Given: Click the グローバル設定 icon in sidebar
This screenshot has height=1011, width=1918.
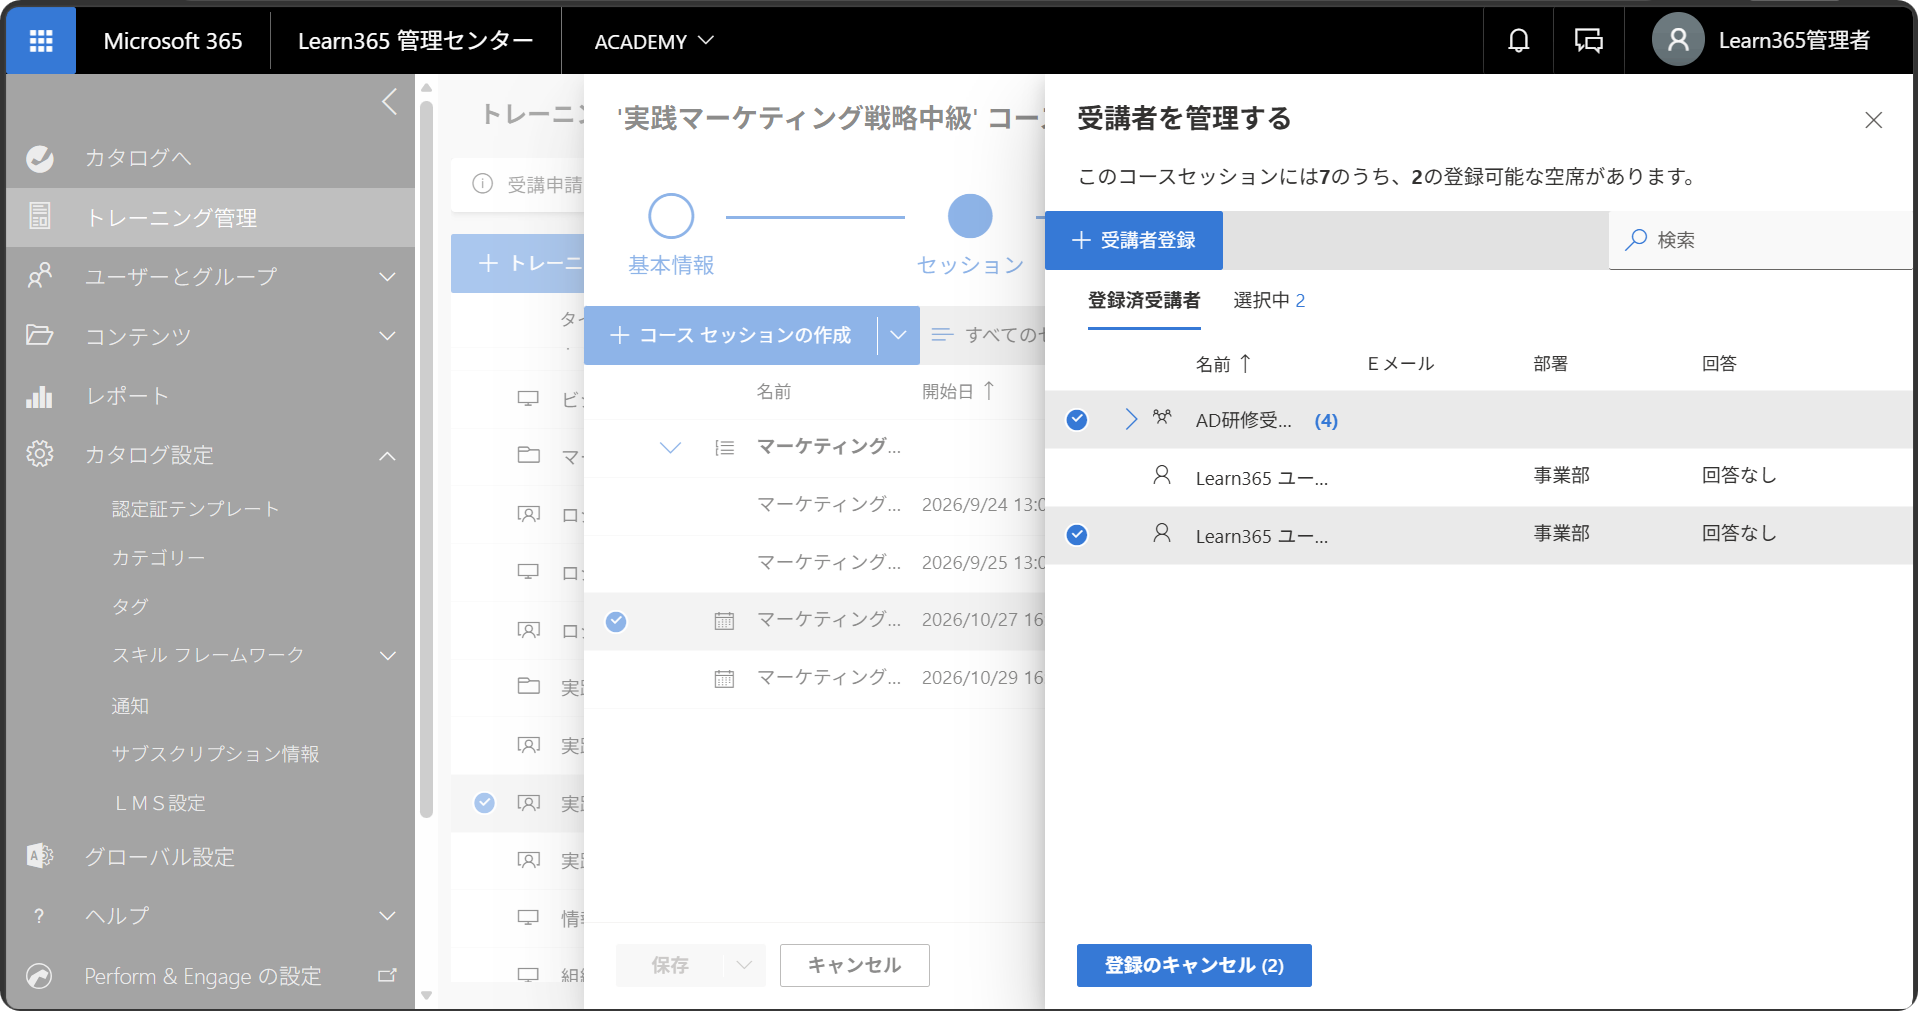Looking at the screenshot, I should pos(40,856).
